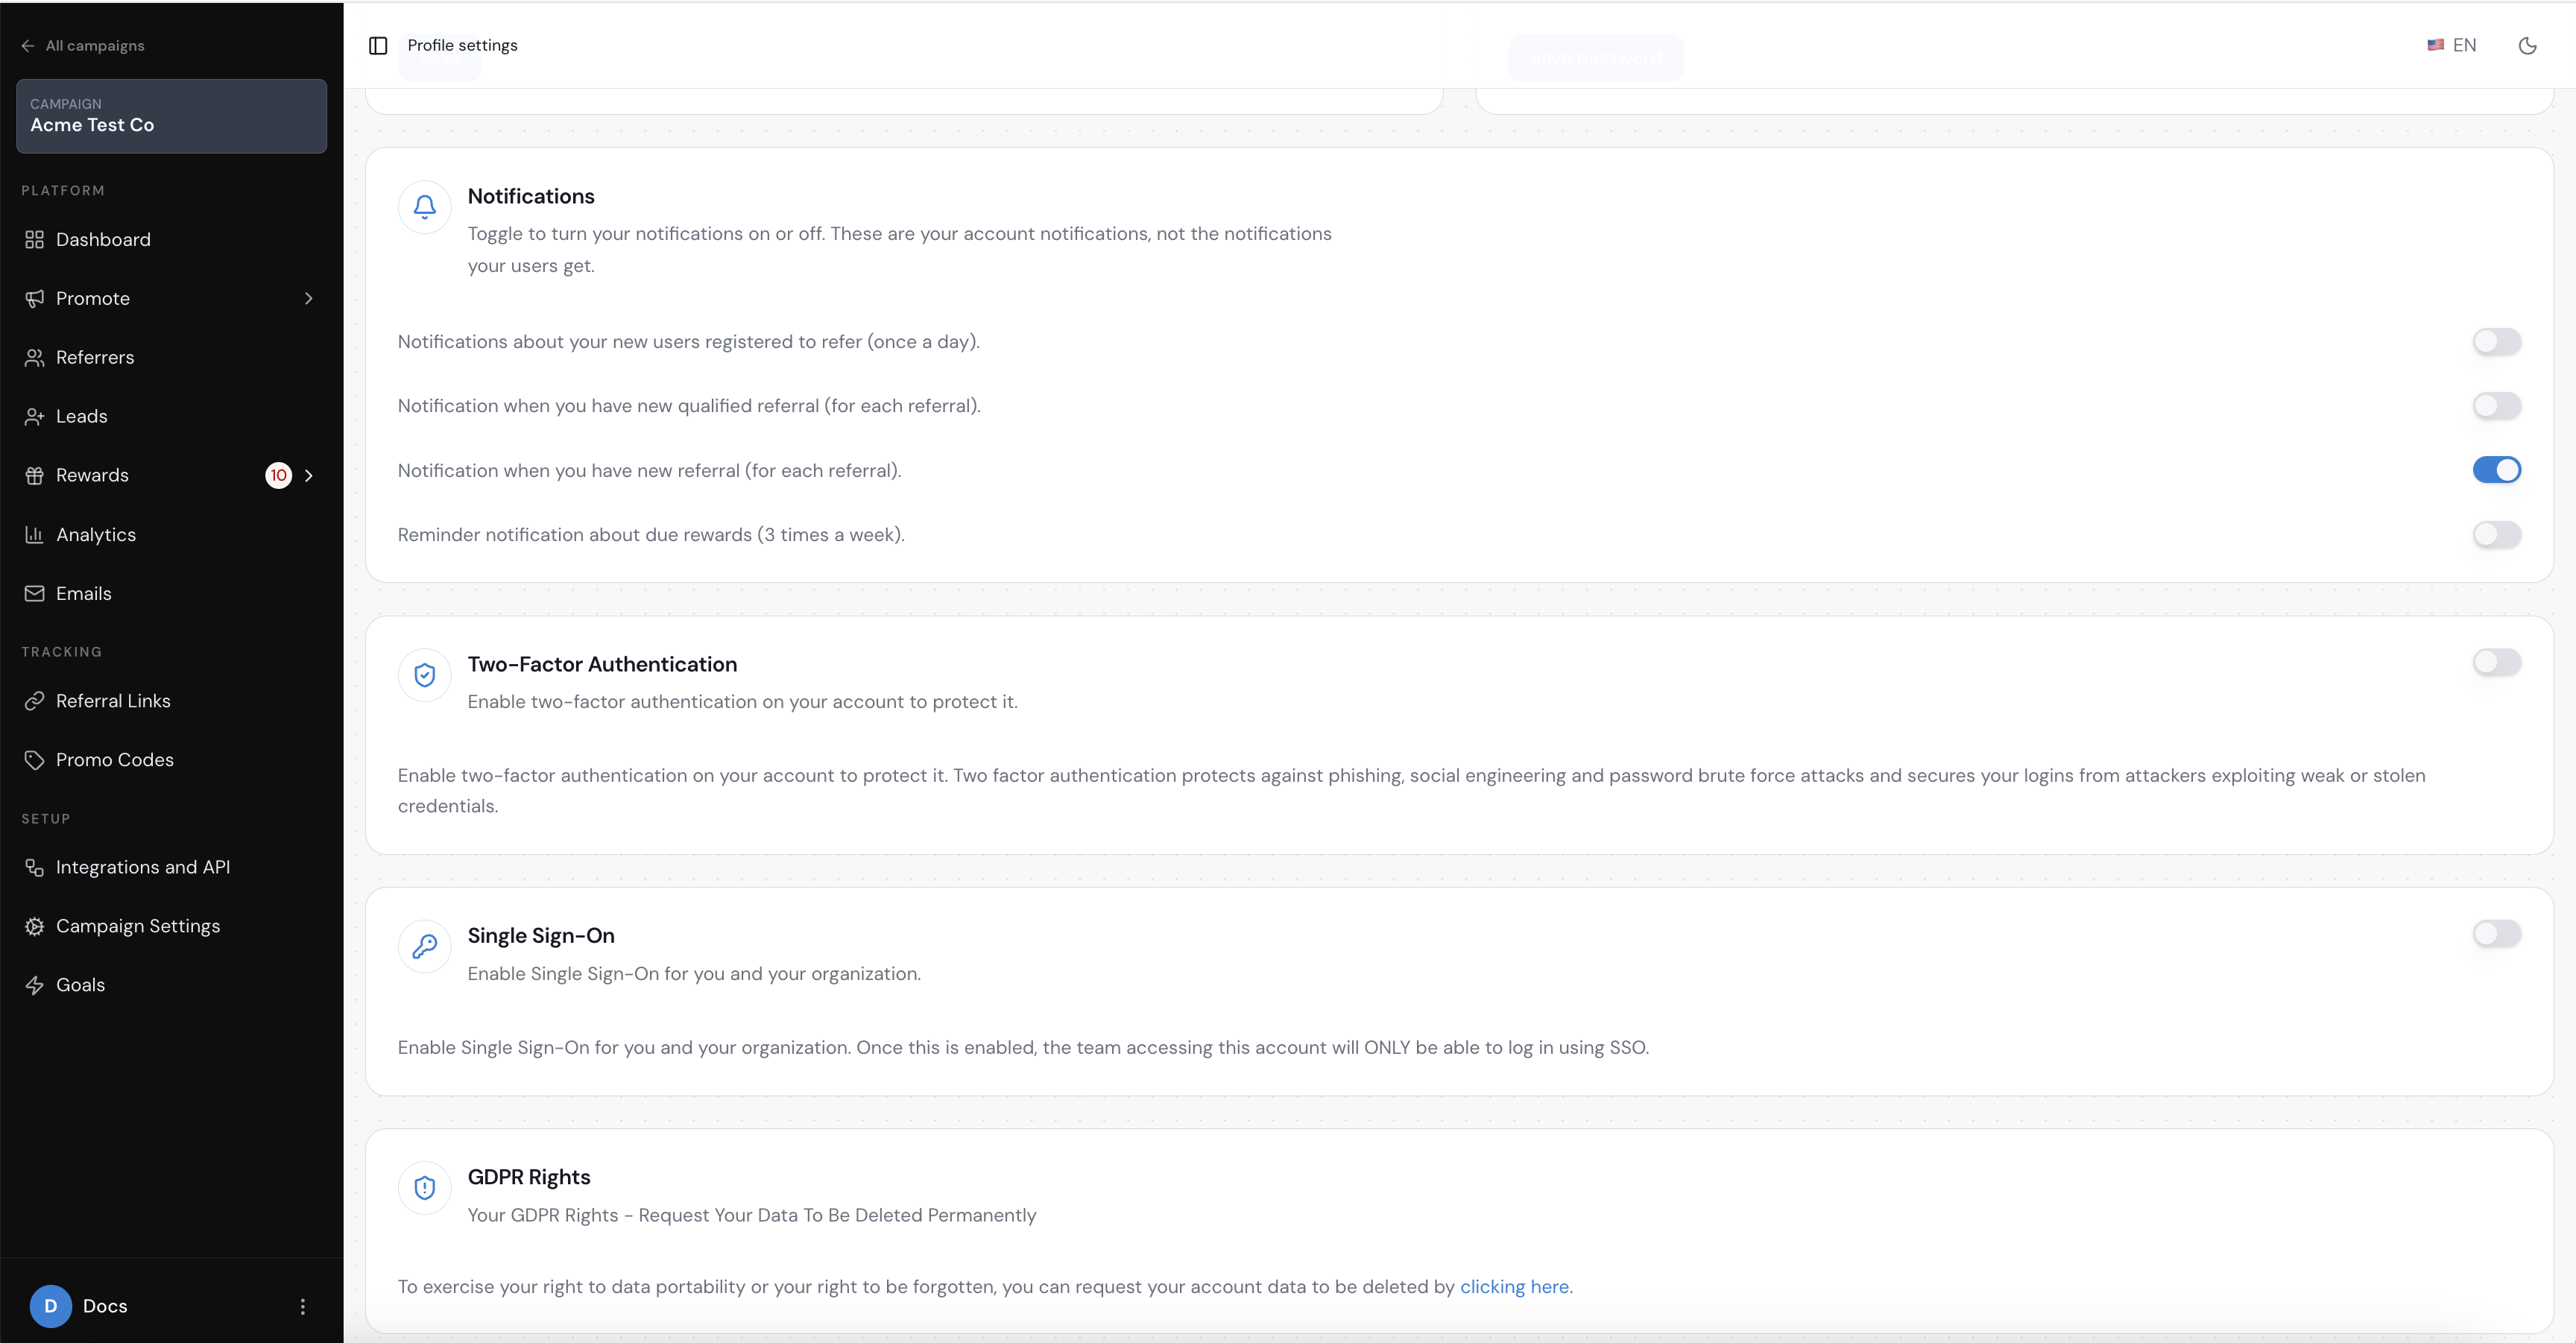Click the US flag language icon
This screenshot has height=1343, width=2576.
(2435, 45)
